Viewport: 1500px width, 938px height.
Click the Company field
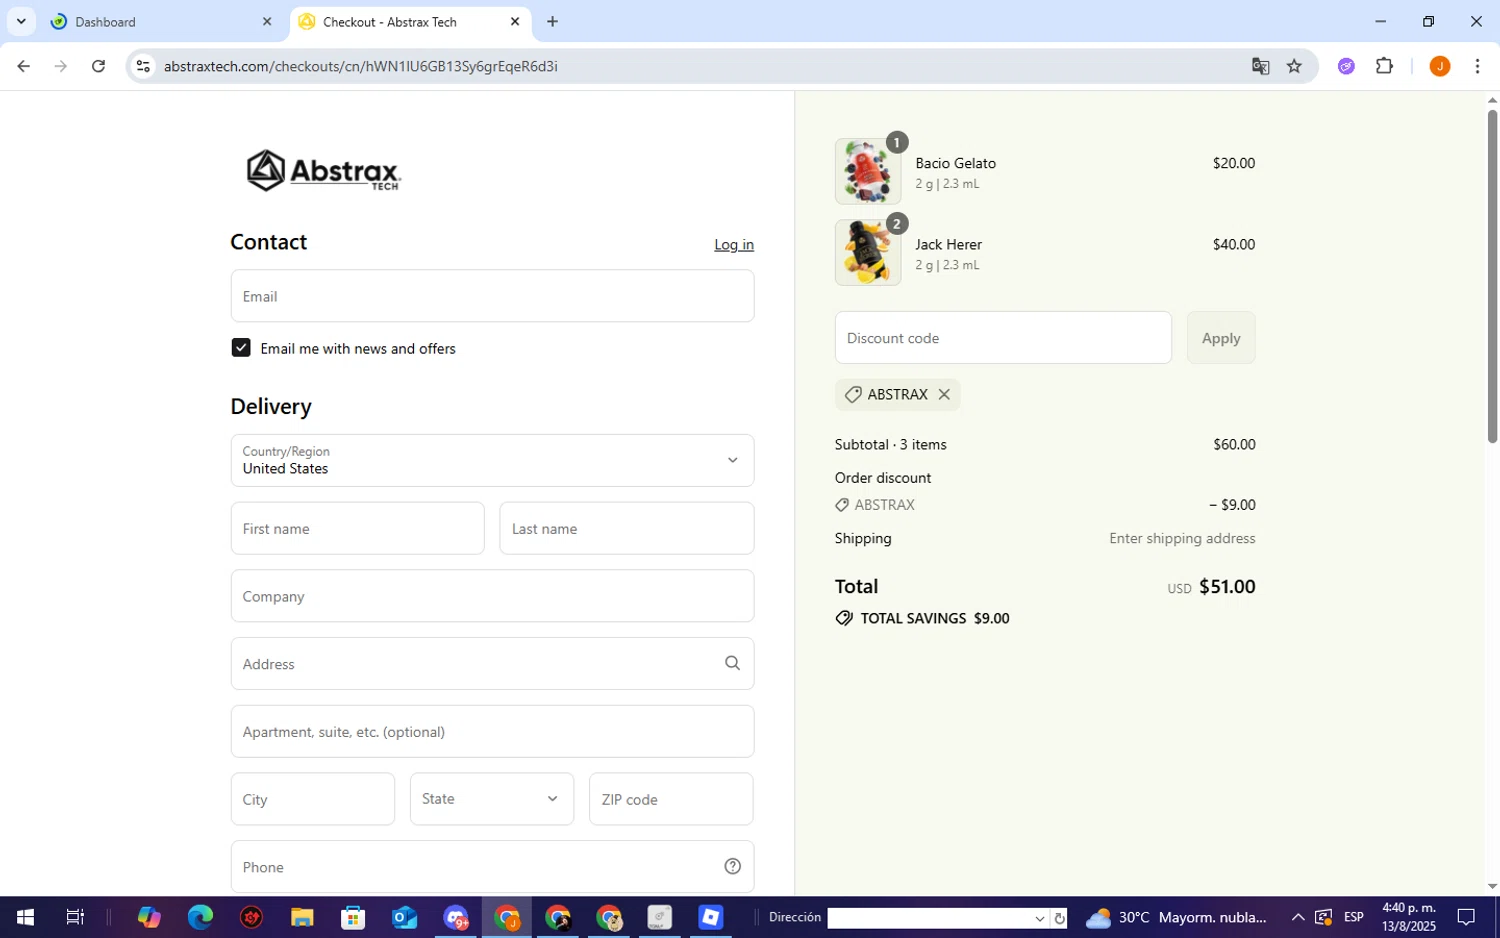coord(492,596)
